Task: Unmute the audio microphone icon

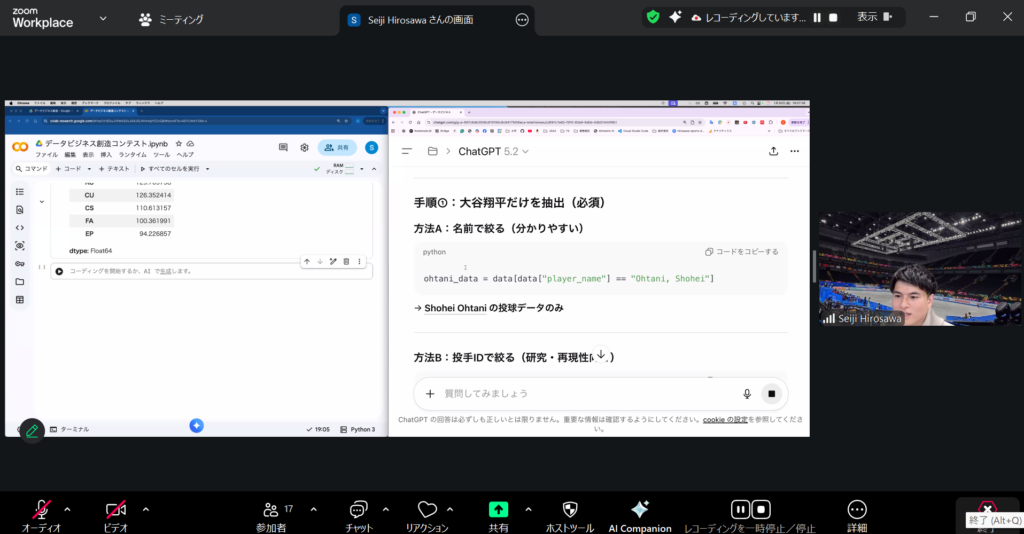Action: pos(41,509)
